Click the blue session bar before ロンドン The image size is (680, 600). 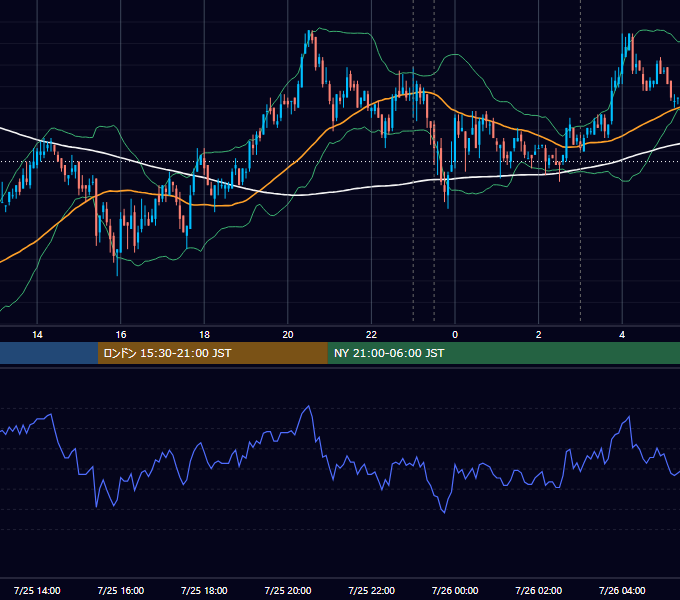click(49, 353)
